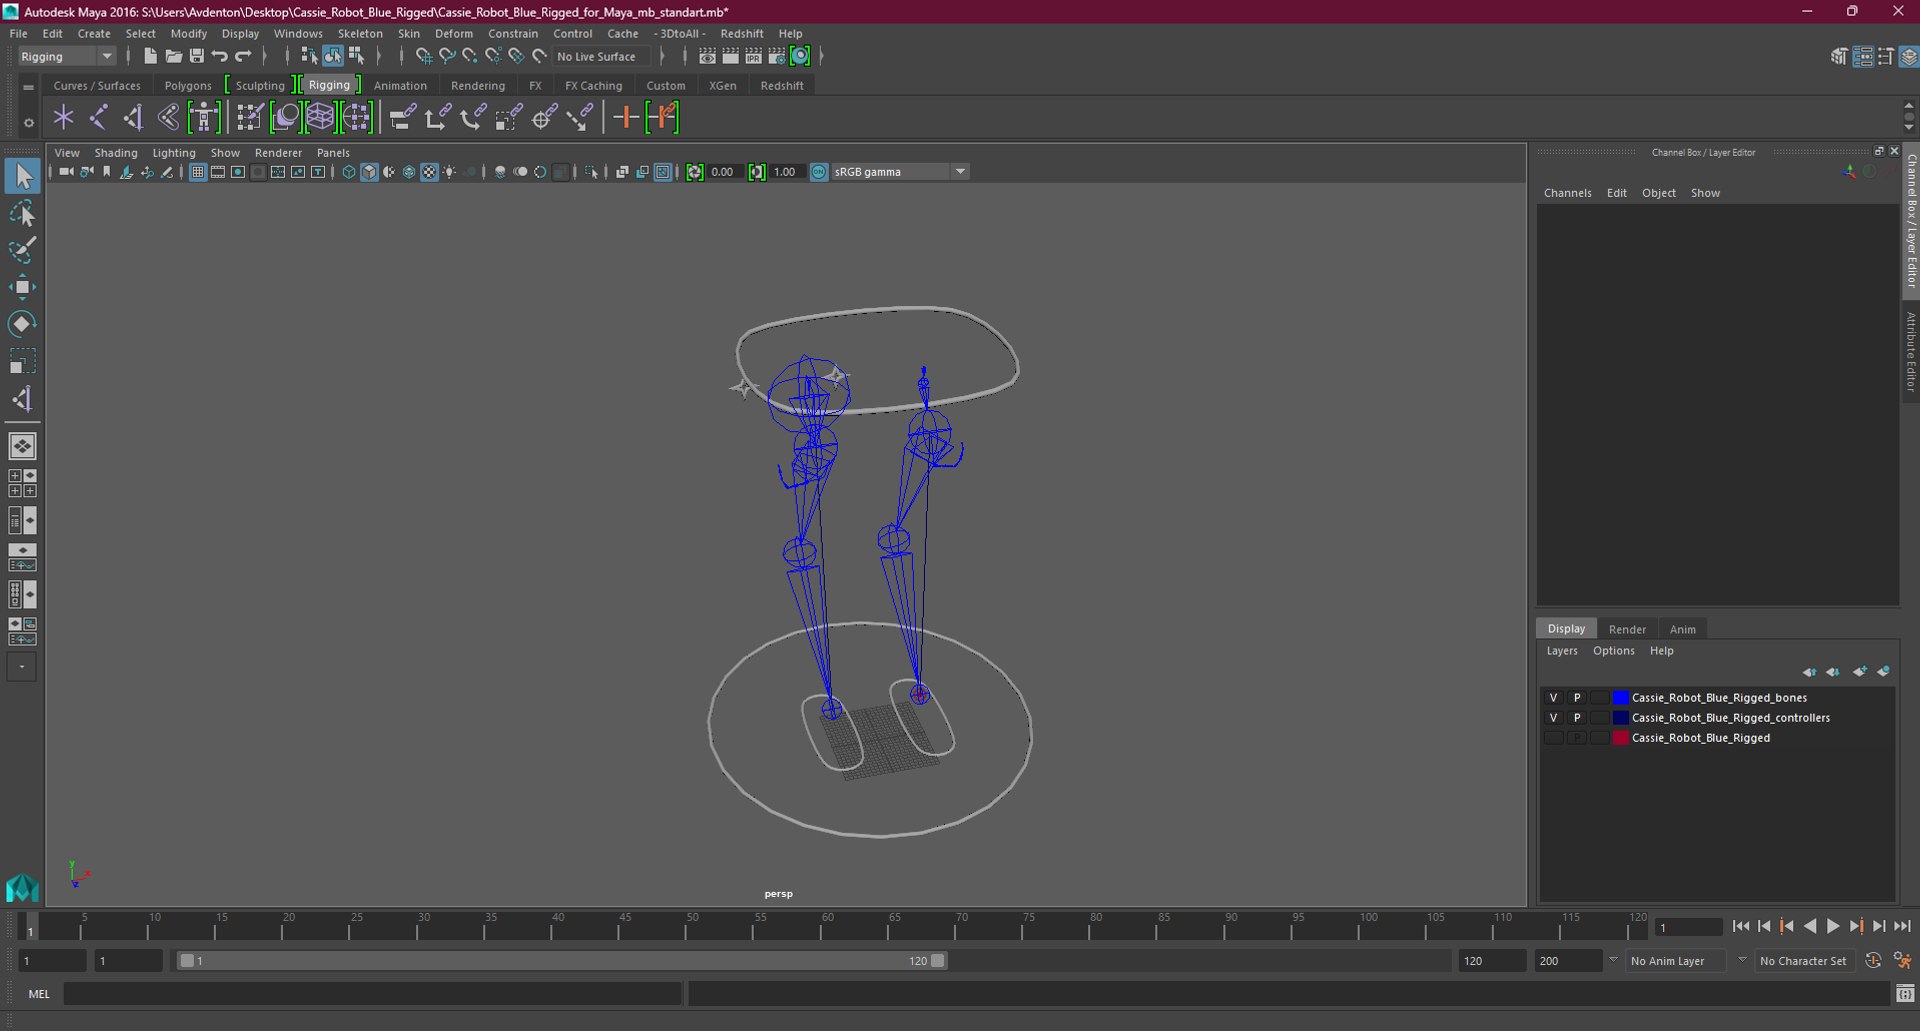Screen dimensions: 1920x1031
Task: Click the Snap to Grids icon
Action: [423, 56]
